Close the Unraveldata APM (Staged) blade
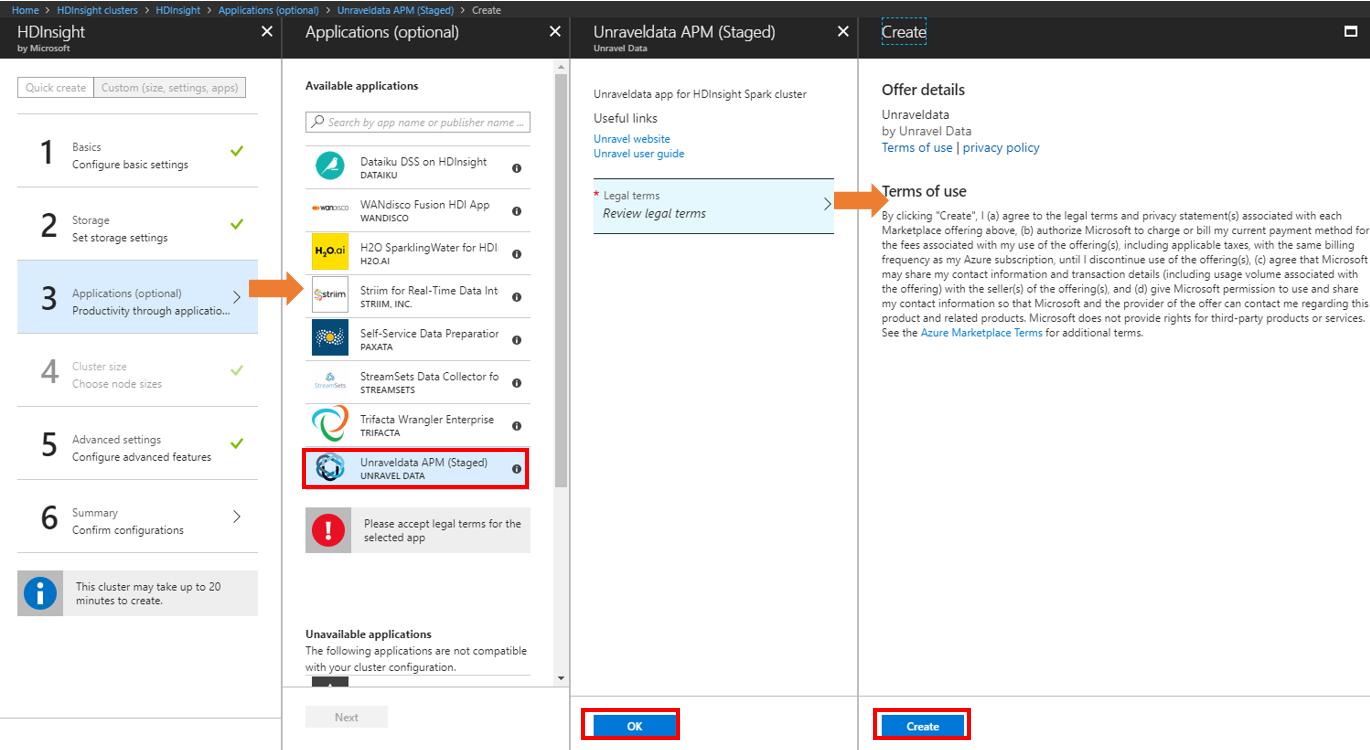The image size is (1370, 750). coord(842,32)
